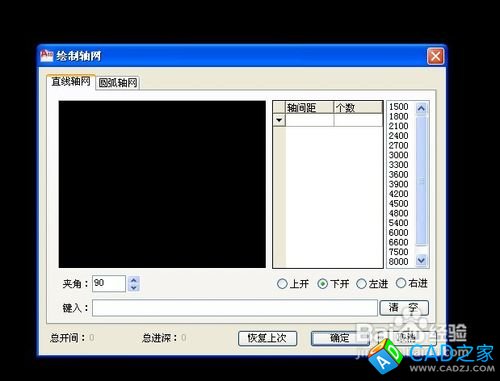Click the 清空 button
The image size is (500, 381).
404,308
